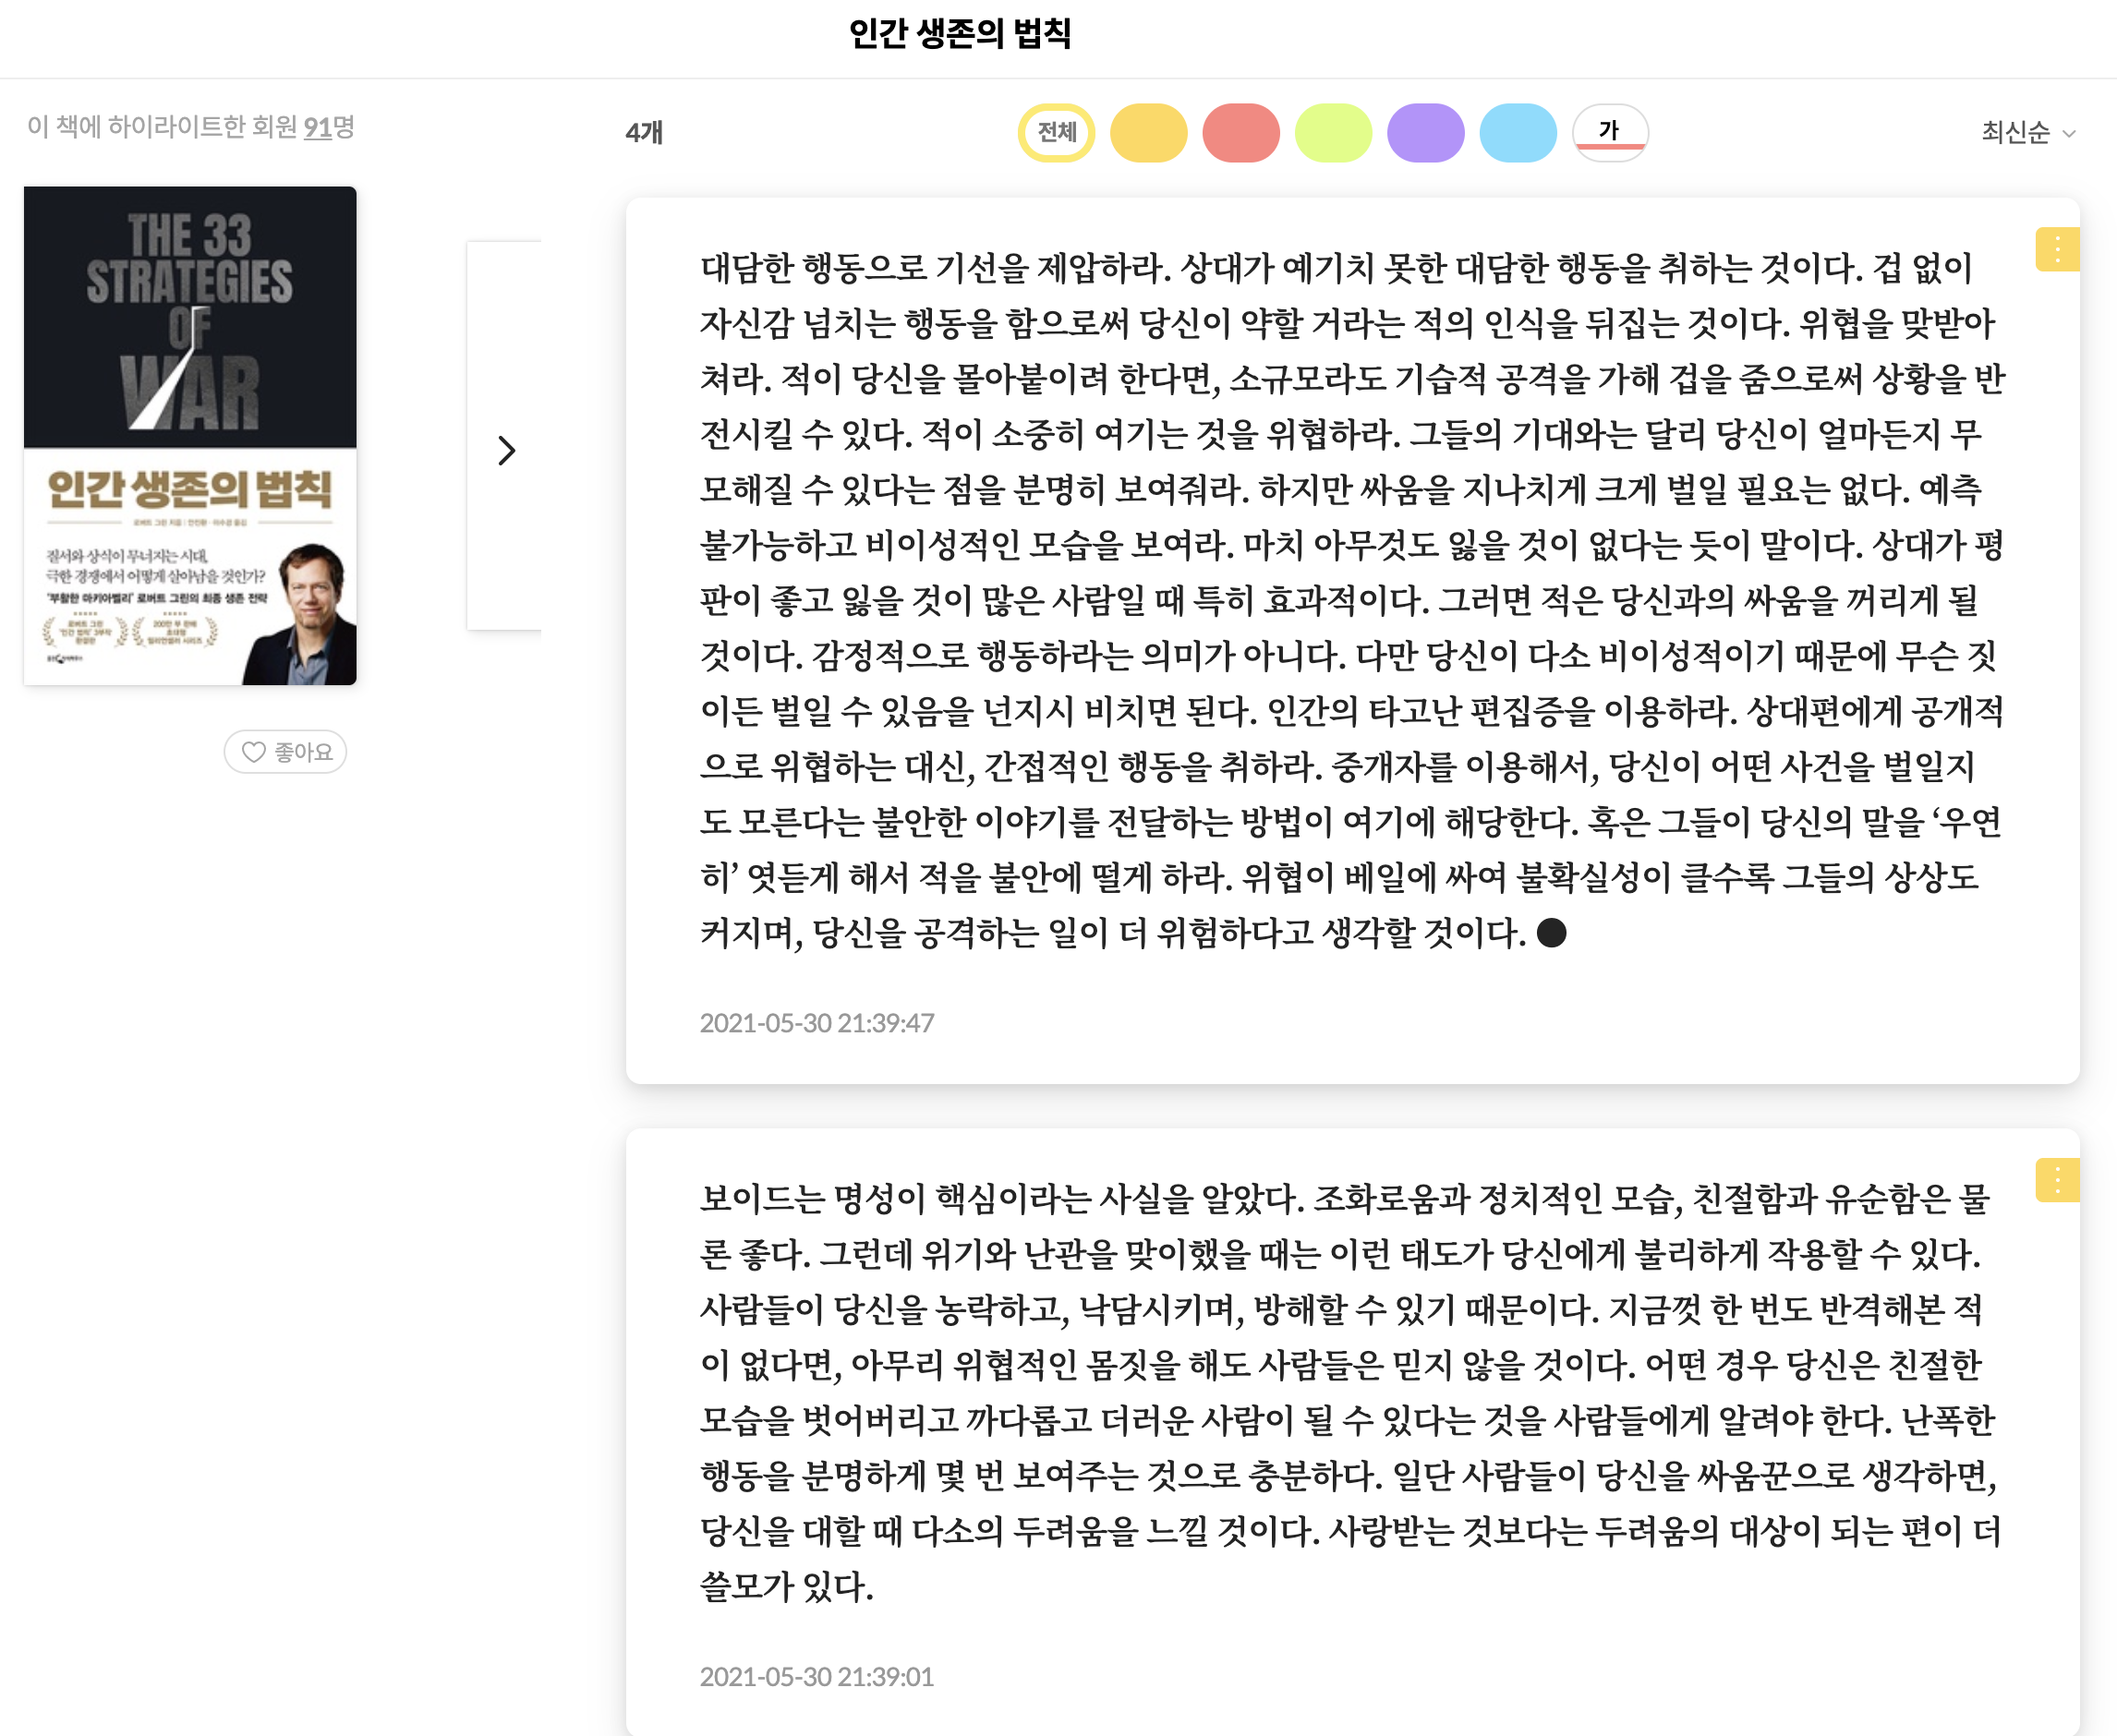Open the more-options menu on the second highlight

point(2056,1181)
